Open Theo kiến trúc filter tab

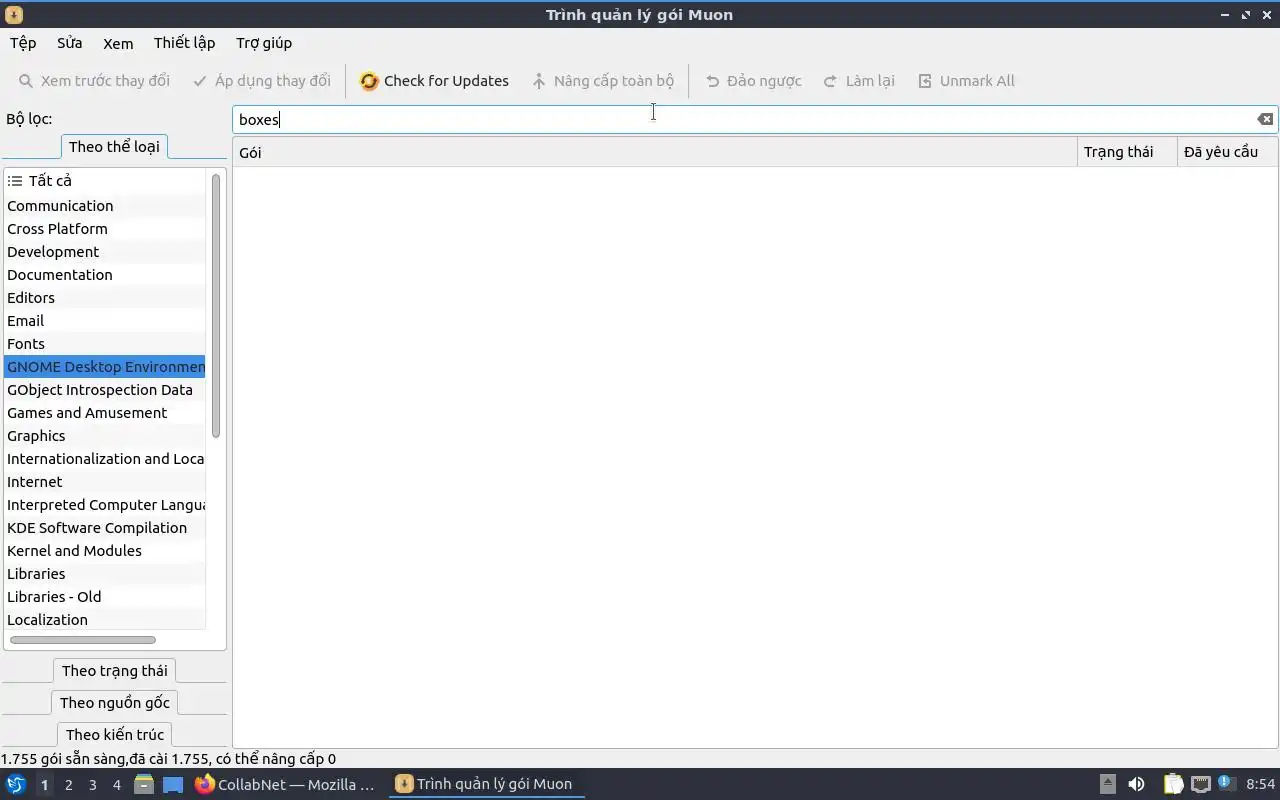tap(115, 735)
